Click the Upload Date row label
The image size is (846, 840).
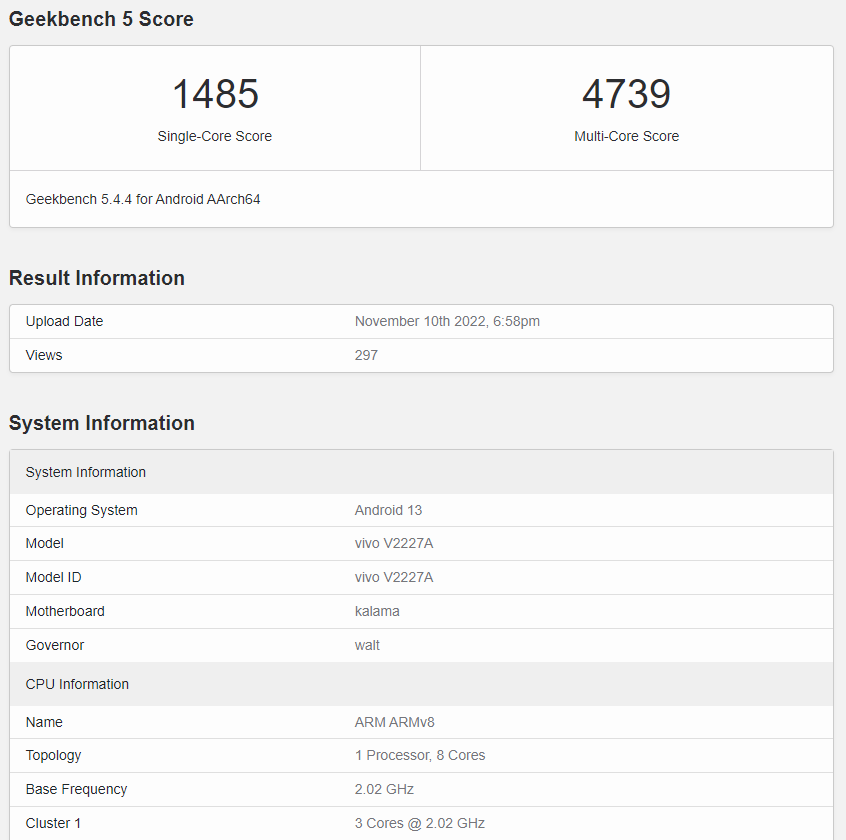pyautogui.click(x=64, y=321)
